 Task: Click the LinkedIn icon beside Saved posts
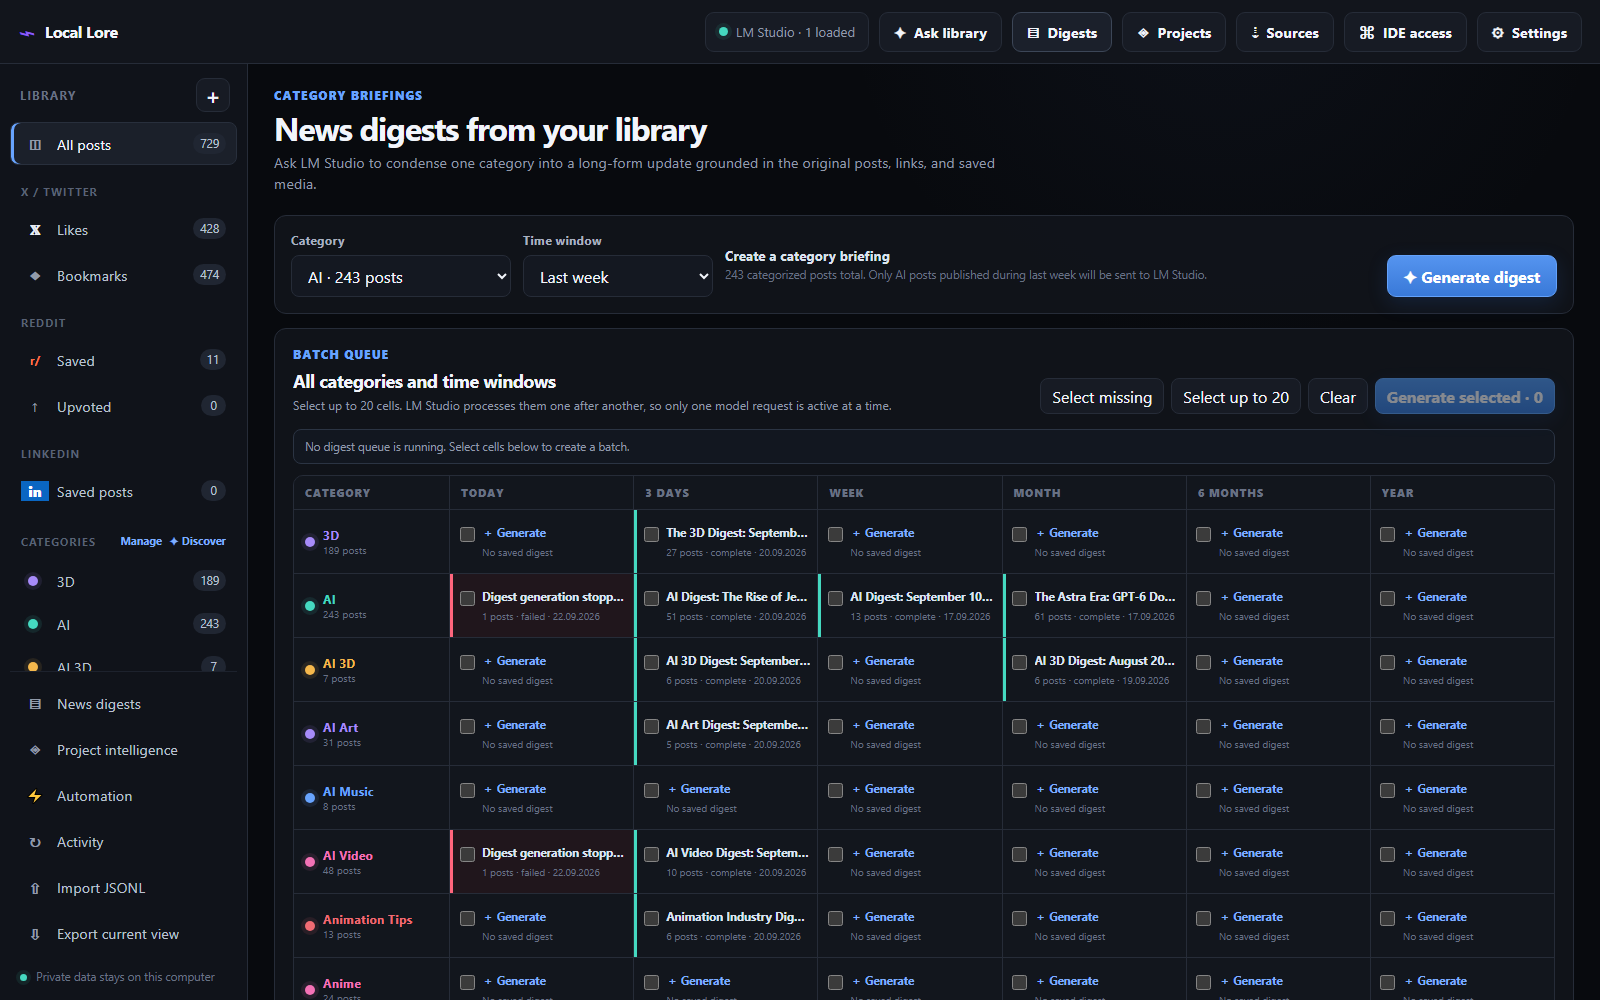pos(35,492)
